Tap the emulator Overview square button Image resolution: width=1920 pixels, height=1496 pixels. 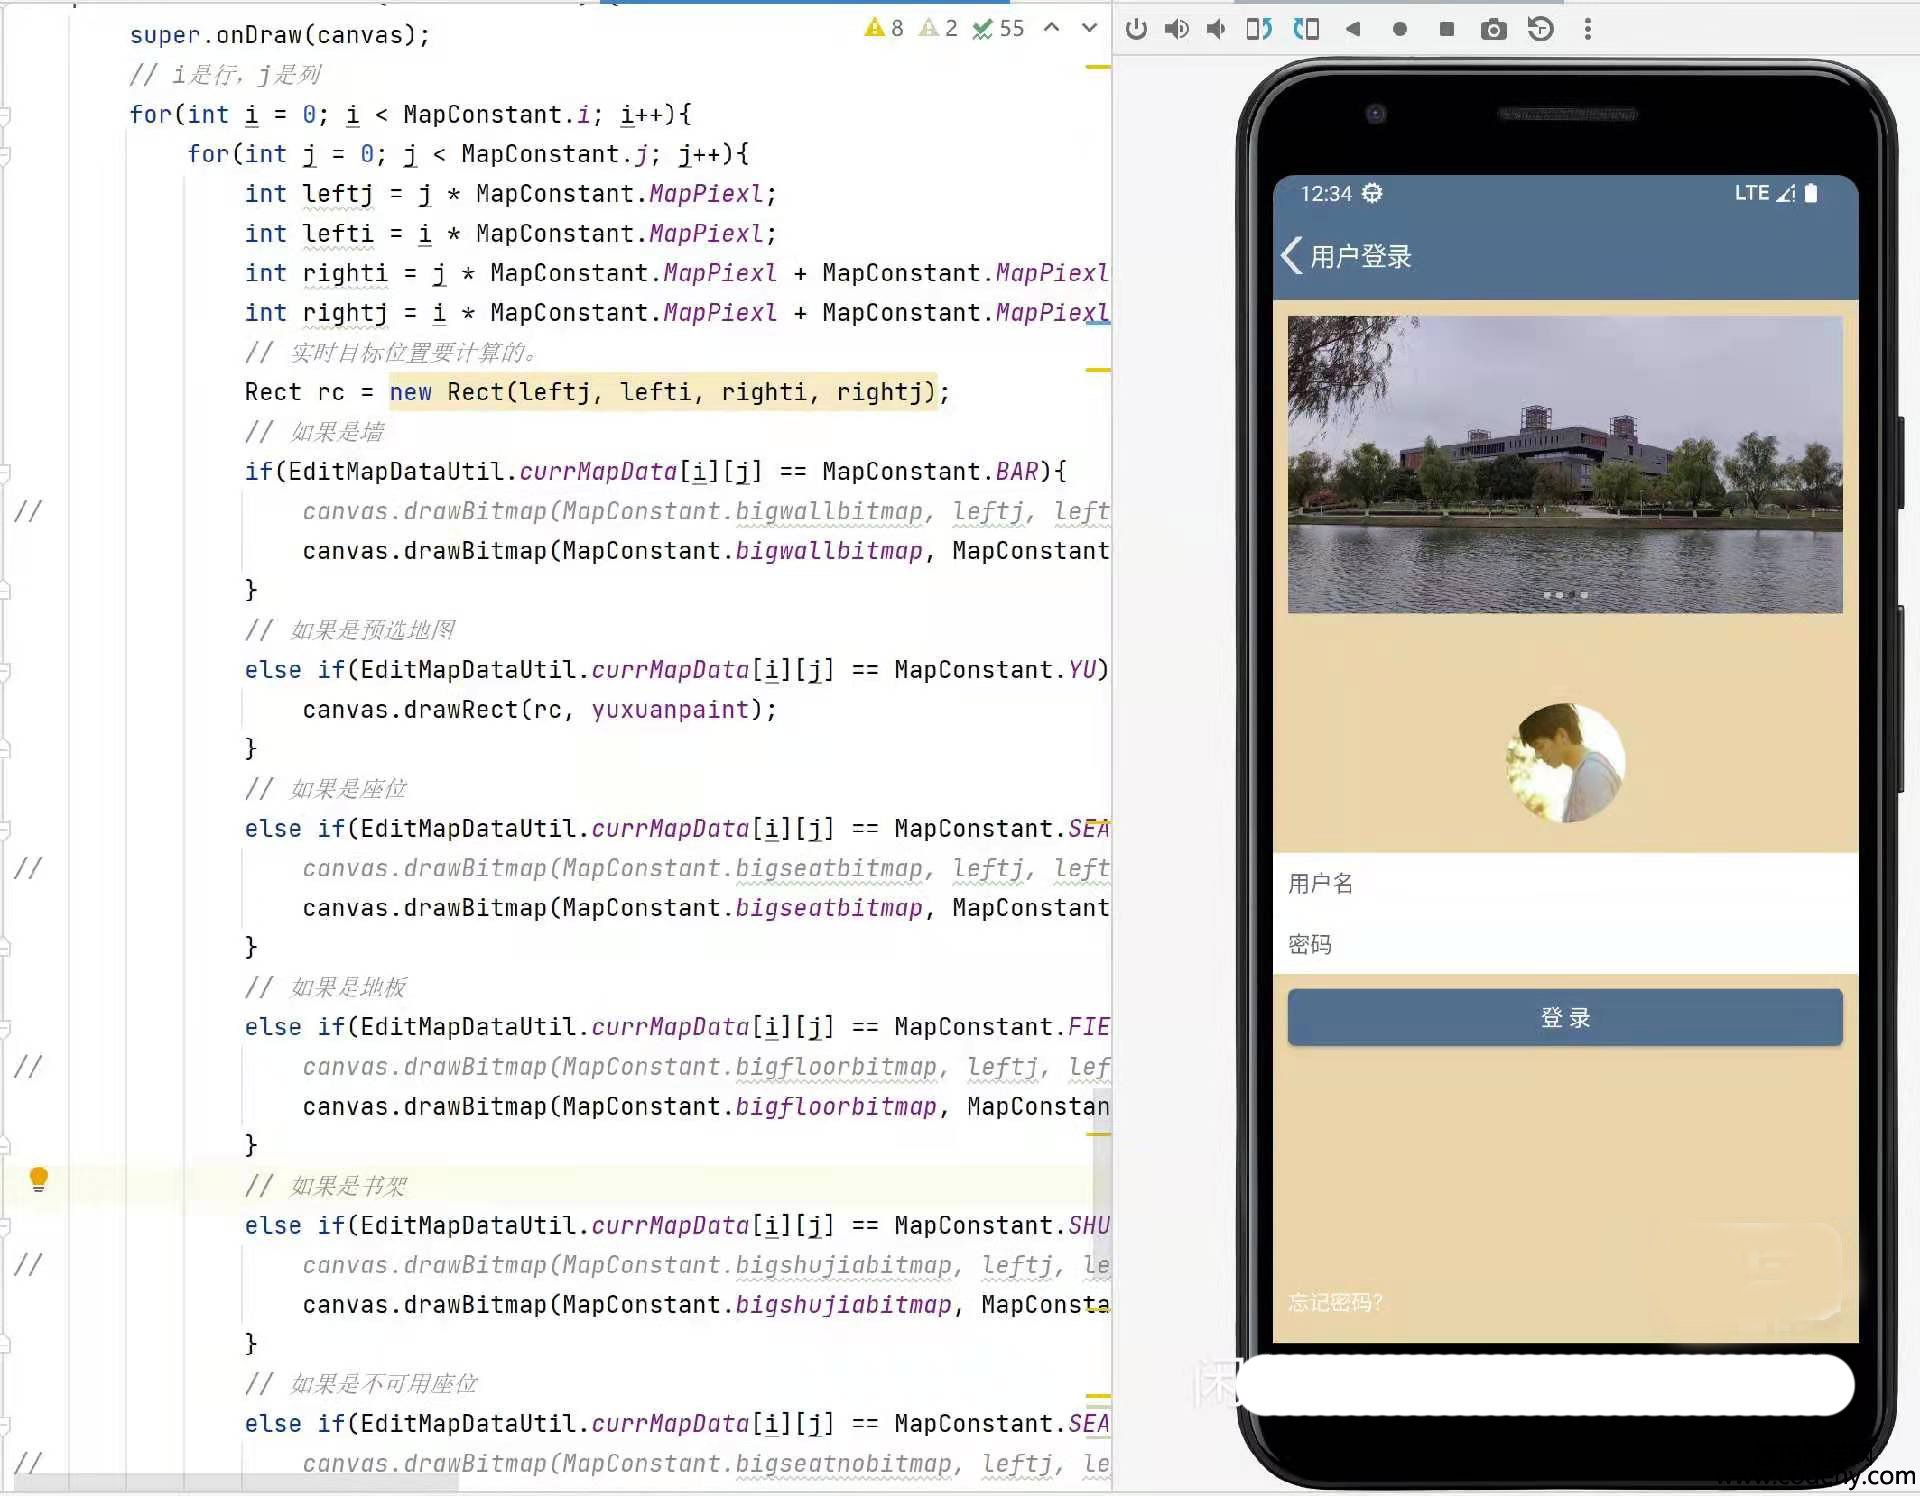pos(1446,29)
